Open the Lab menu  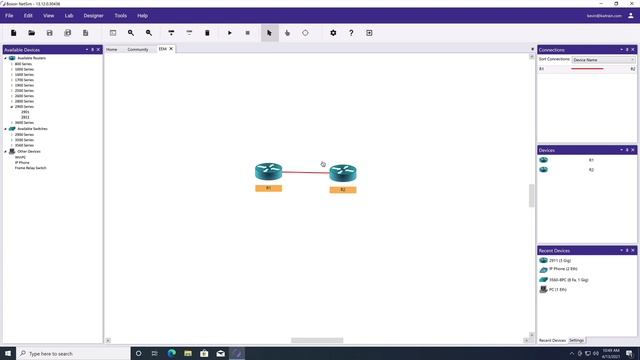69,16
